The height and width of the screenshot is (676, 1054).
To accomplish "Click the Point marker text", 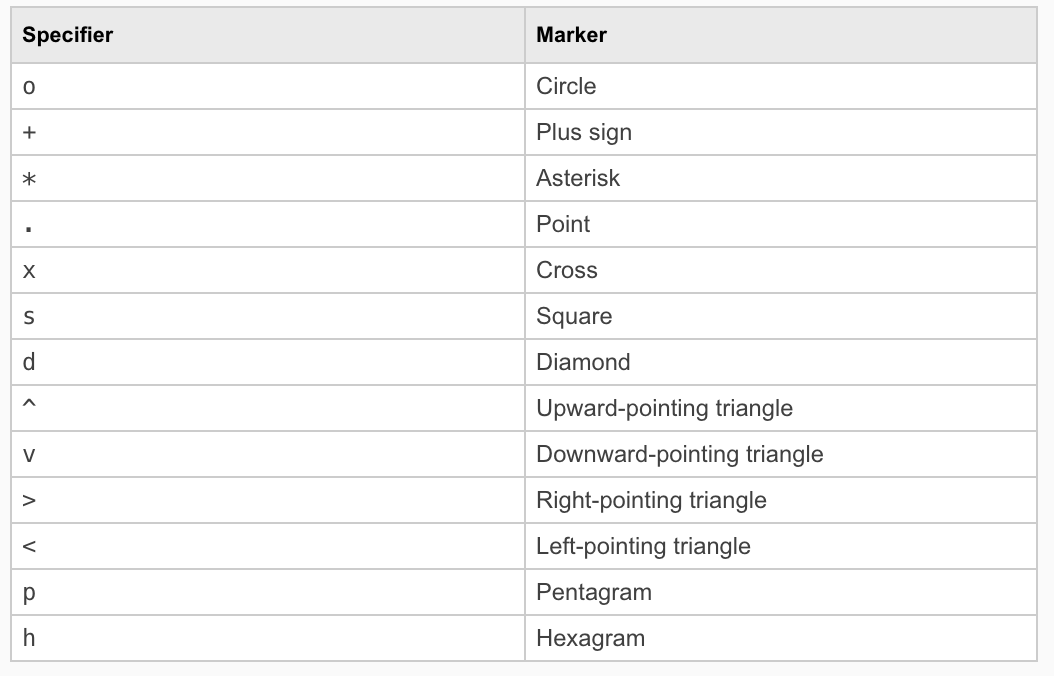I will tap(563, 224).
